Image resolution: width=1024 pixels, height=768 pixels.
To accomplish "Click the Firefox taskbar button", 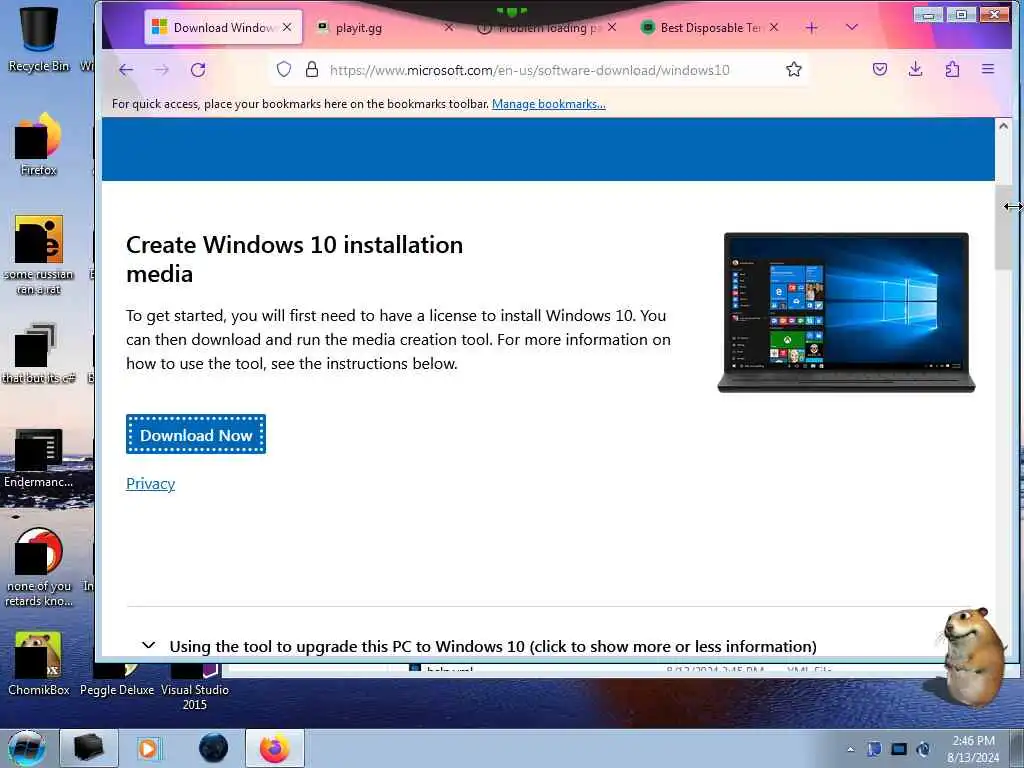I will 274,748.
